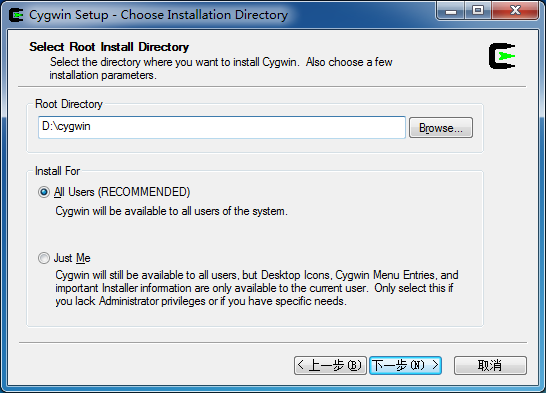This screenshot has width=546, height=393.
Task: Click the 'Select Root Install Directory' heading
Action: [109, 47]
